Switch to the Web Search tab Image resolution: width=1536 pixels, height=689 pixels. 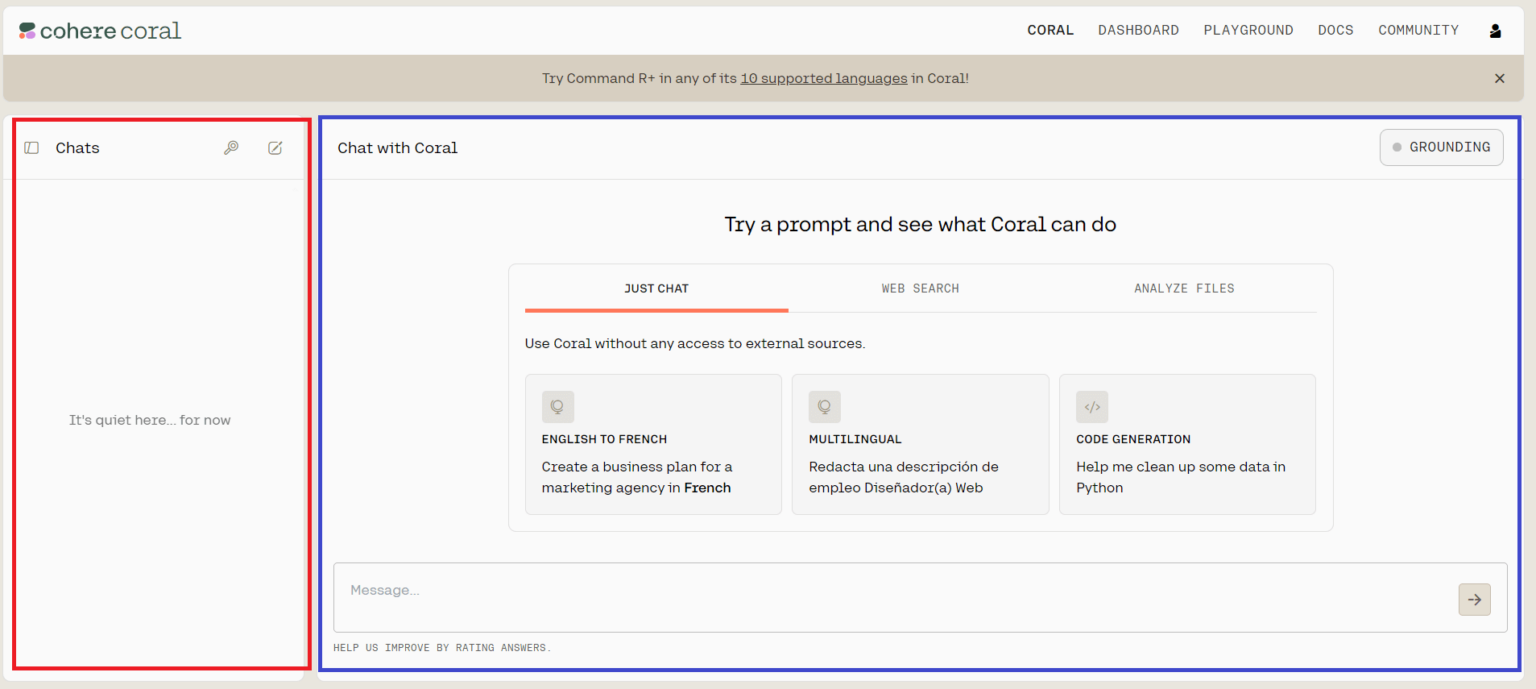pyautogui.click(x=920, y=288)
